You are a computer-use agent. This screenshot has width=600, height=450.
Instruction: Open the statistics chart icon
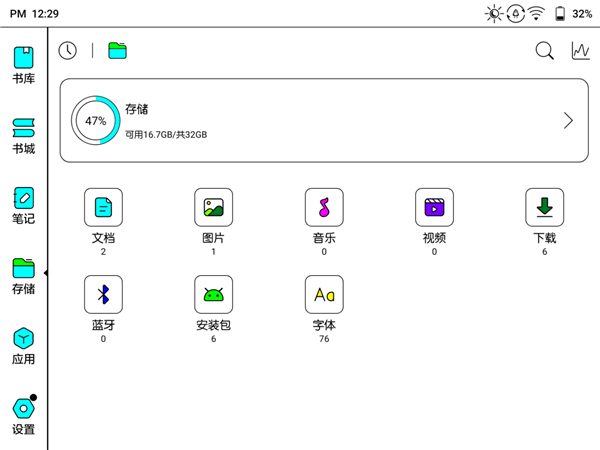pos(580,51)
